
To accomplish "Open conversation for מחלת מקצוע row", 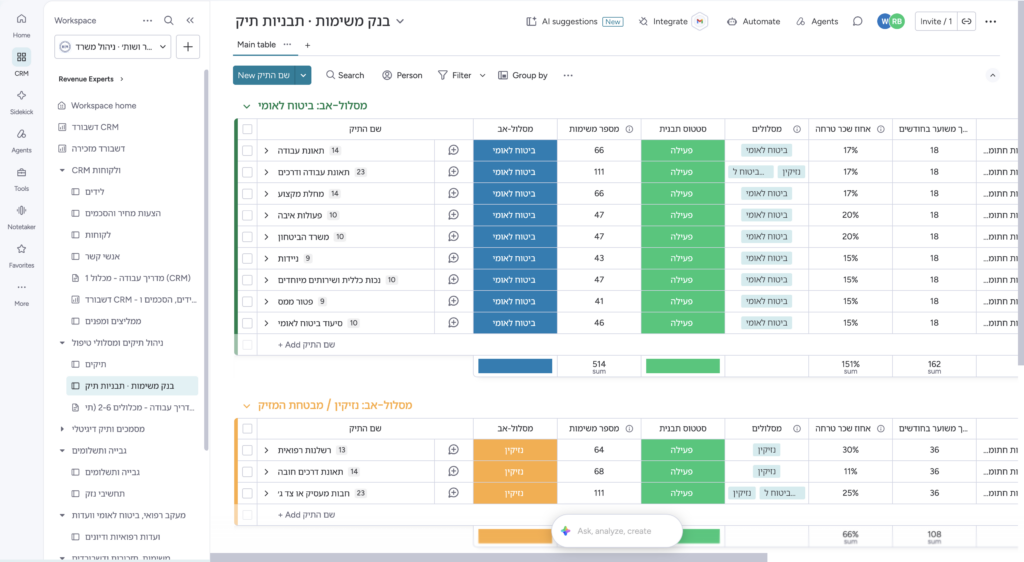I will click(x=453, y=193).
